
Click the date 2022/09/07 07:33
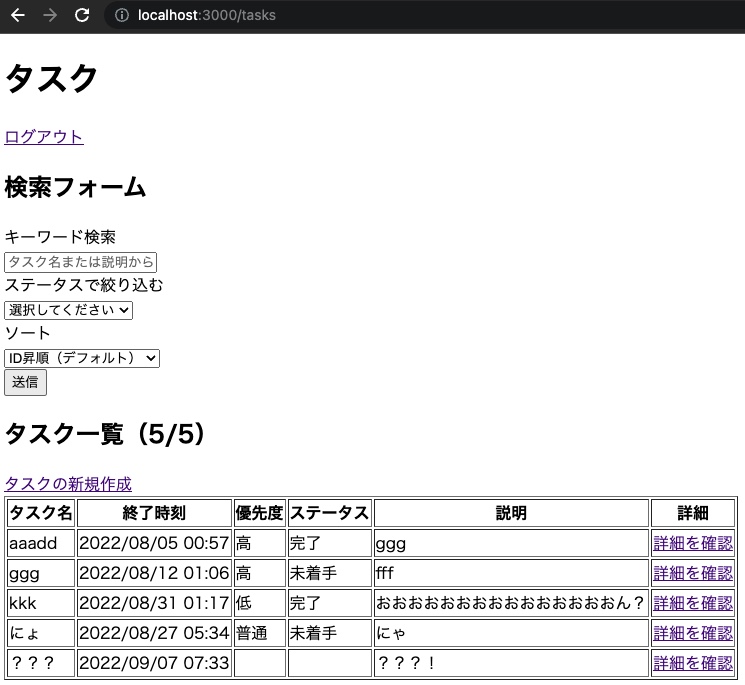[x=154, y=663]
